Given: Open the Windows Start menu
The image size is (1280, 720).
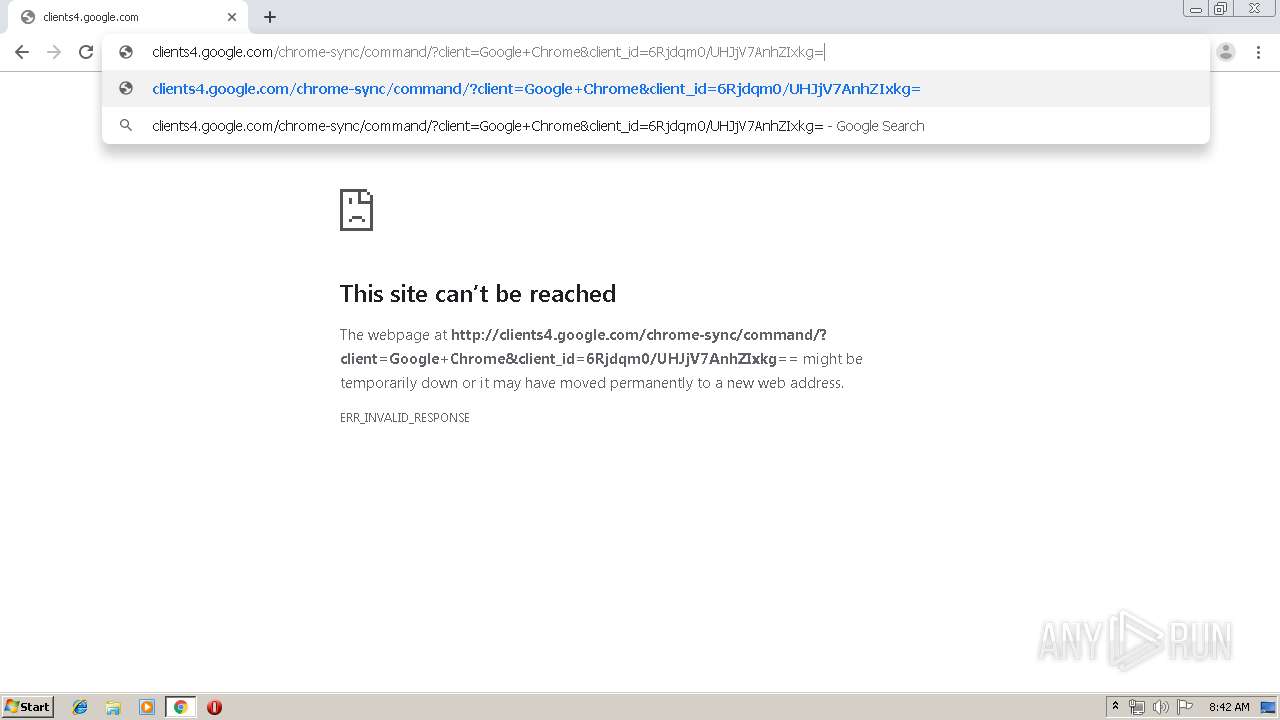Looking at the screenshot, I should click(28, 707).
